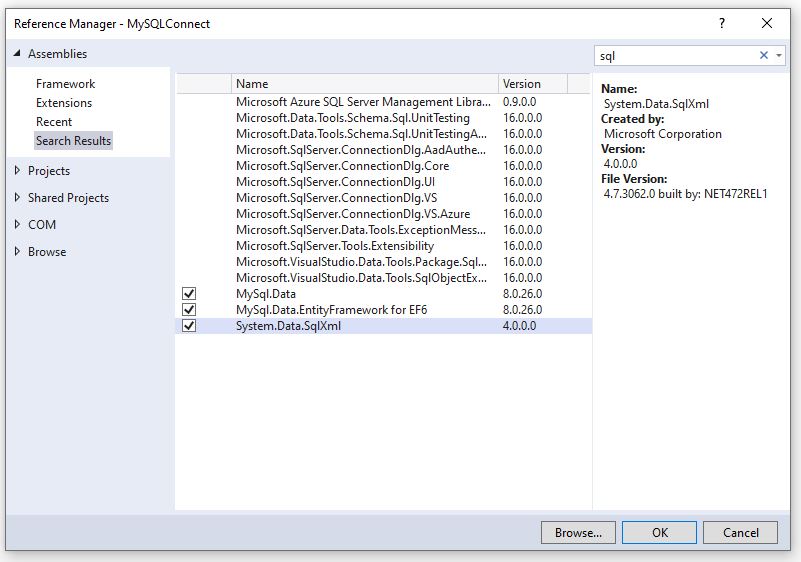Select the Framework assemblies category
801x562 pixels.
tap(65, 84)
